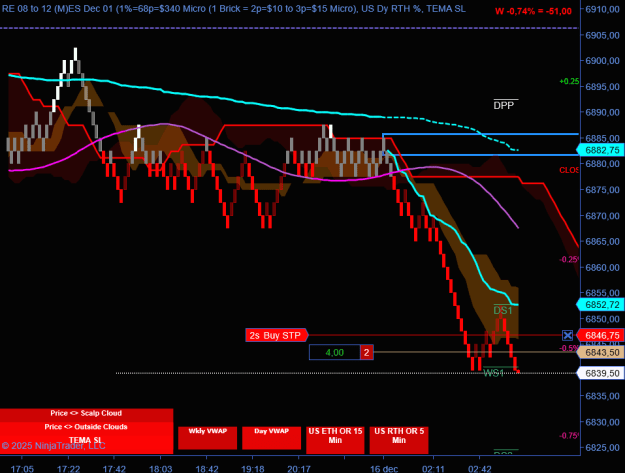Screen dimensions: 625x473
Task: Toggle the Day VWAP button
Action: (271, 438)
